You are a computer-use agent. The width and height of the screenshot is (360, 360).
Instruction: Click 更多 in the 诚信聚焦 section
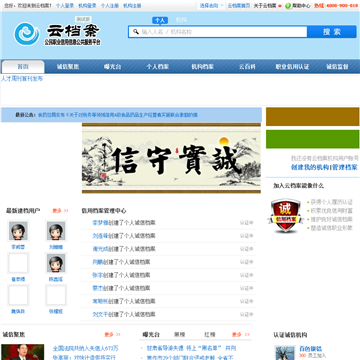click(112, 334)
